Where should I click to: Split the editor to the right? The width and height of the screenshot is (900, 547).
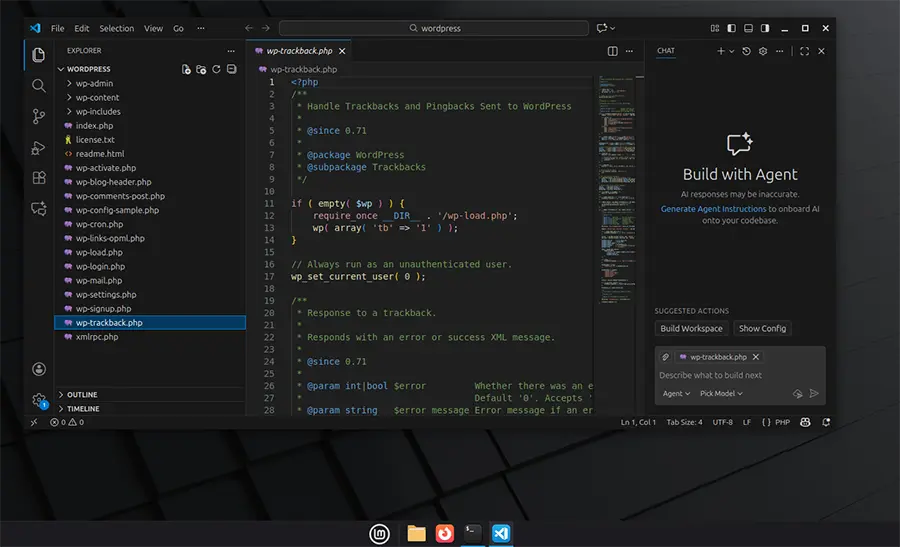coord(612,51)
